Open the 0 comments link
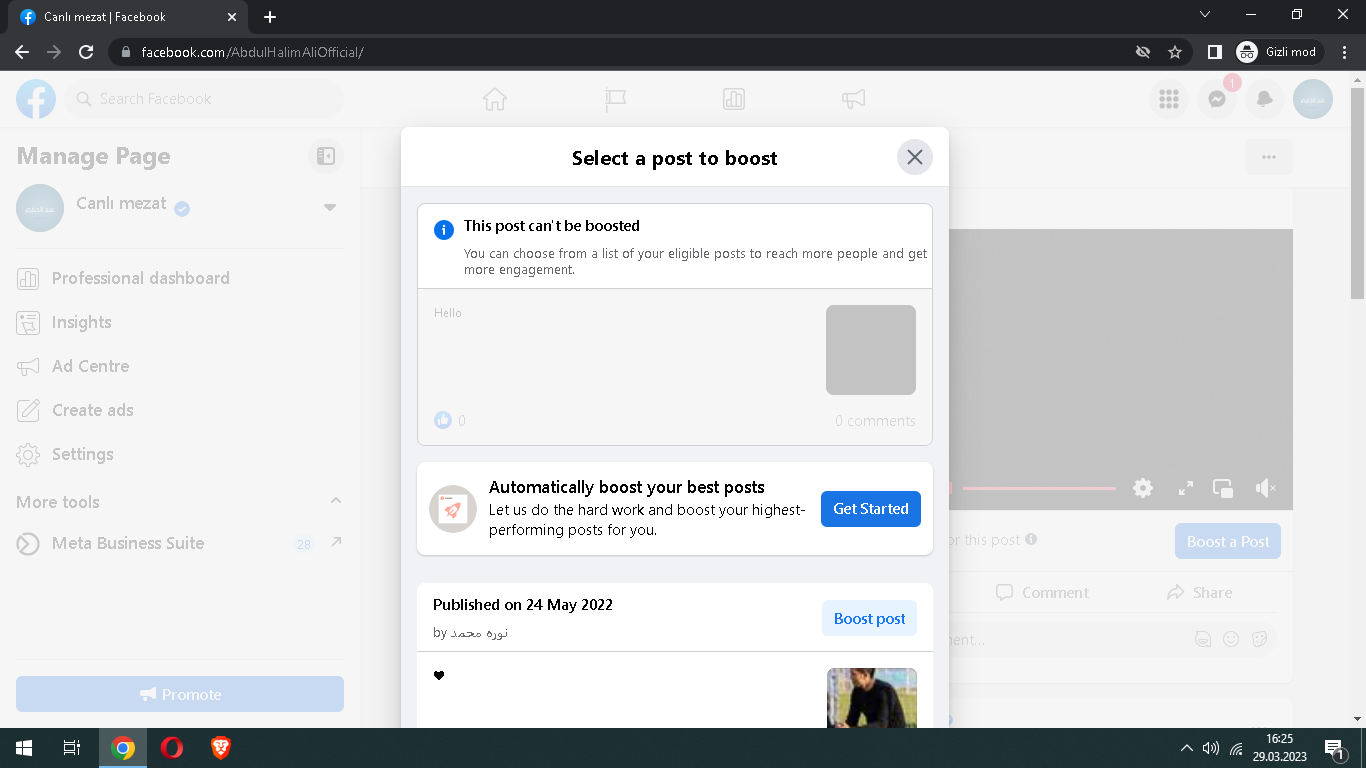 875,421
